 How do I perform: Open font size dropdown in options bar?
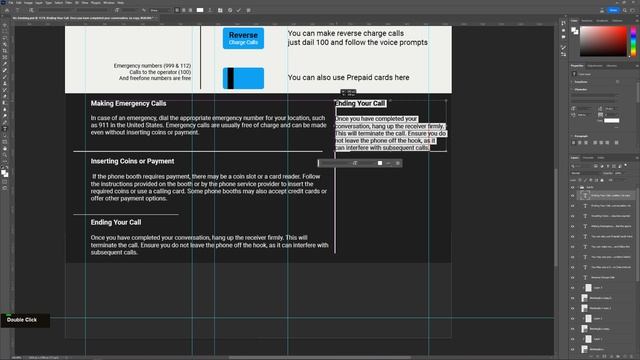click(x=130, y=10)
